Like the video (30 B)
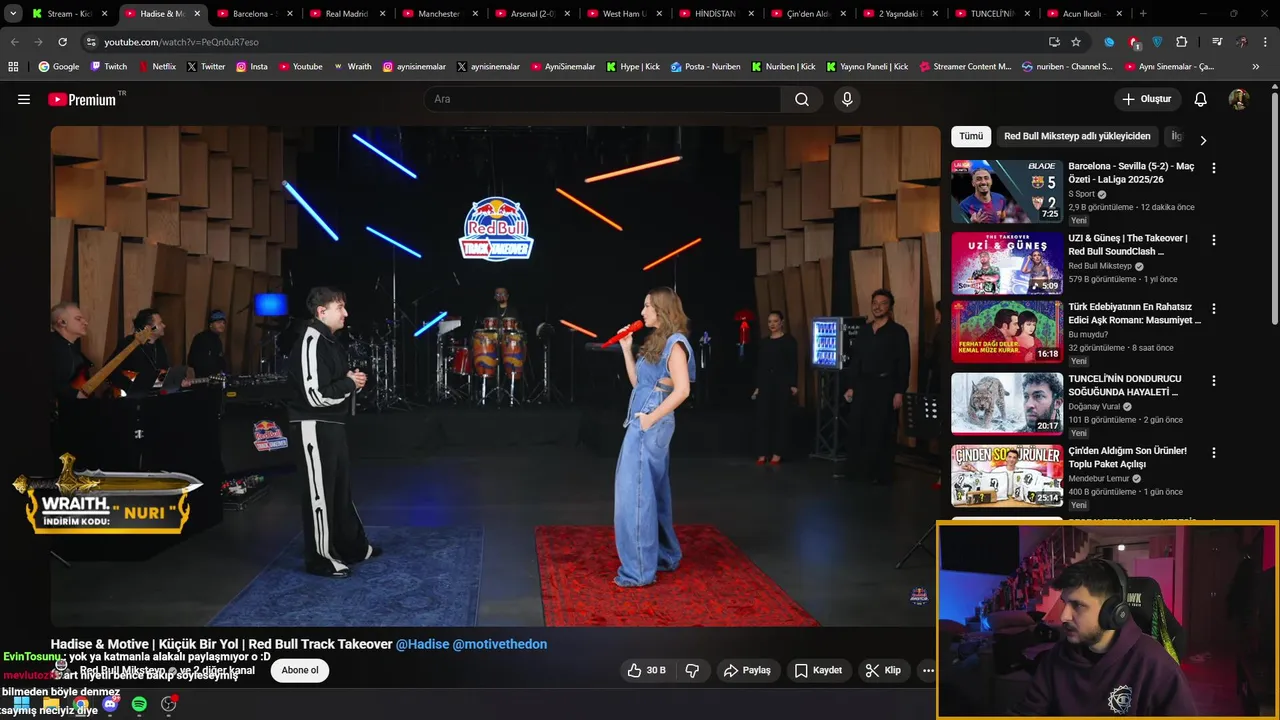1280x720 pixels. [646, 670]
